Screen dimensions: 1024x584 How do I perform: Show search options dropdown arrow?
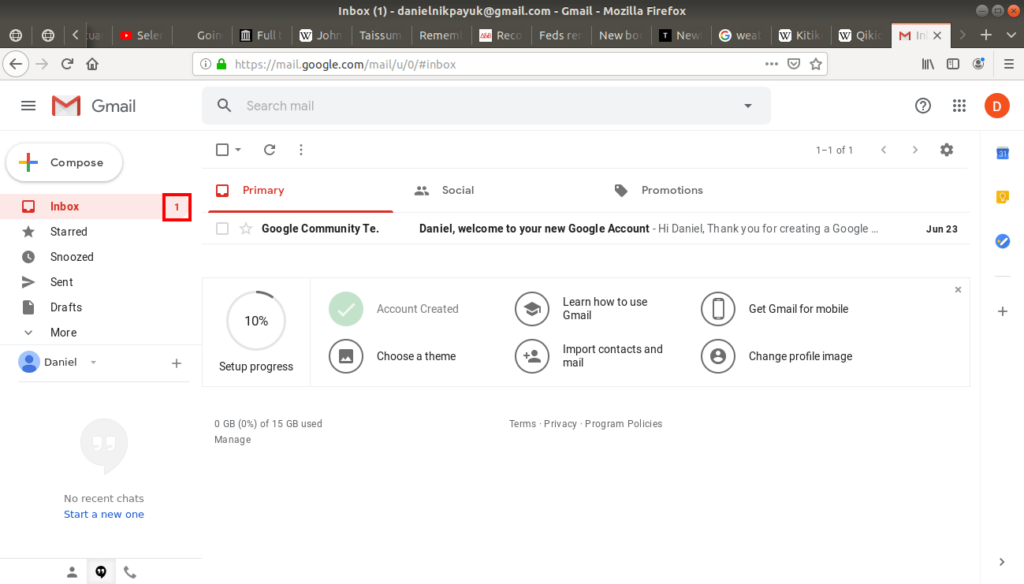tap(748, 106)
